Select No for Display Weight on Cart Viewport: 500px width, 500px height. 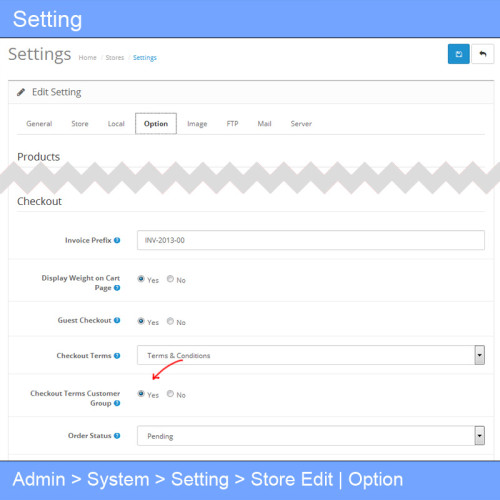tap(170, 279)
